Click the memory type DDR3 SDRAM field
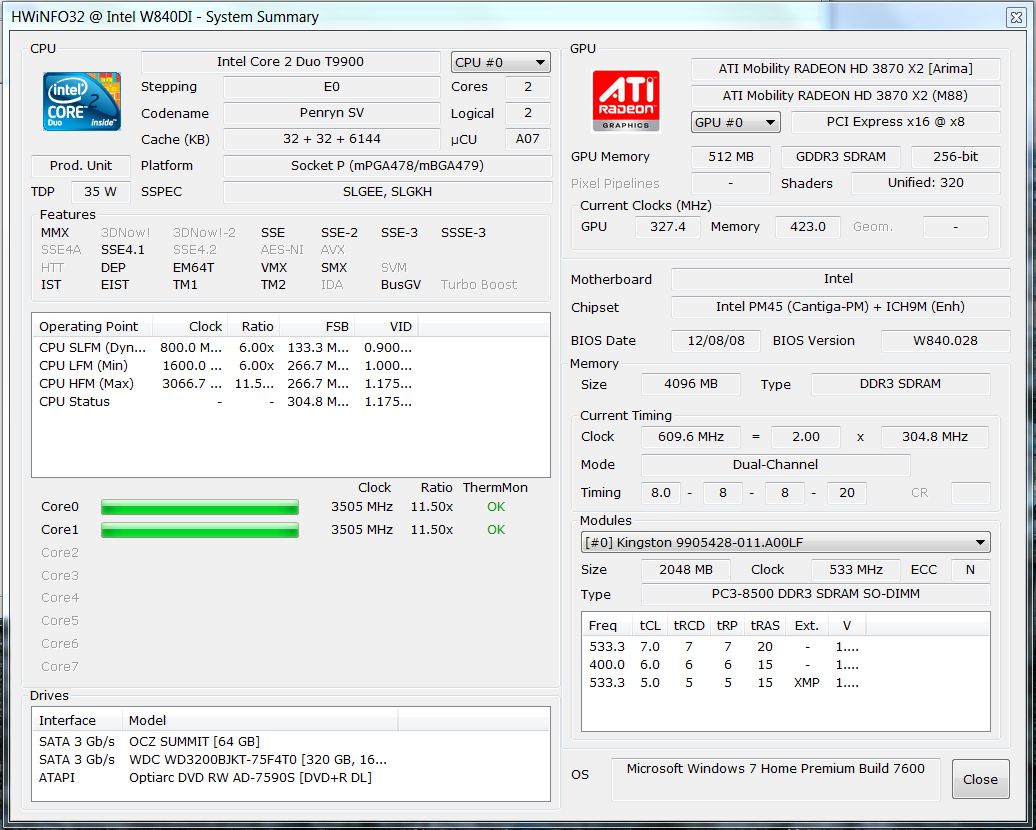 pyautogui.click(x=901, y=385)
